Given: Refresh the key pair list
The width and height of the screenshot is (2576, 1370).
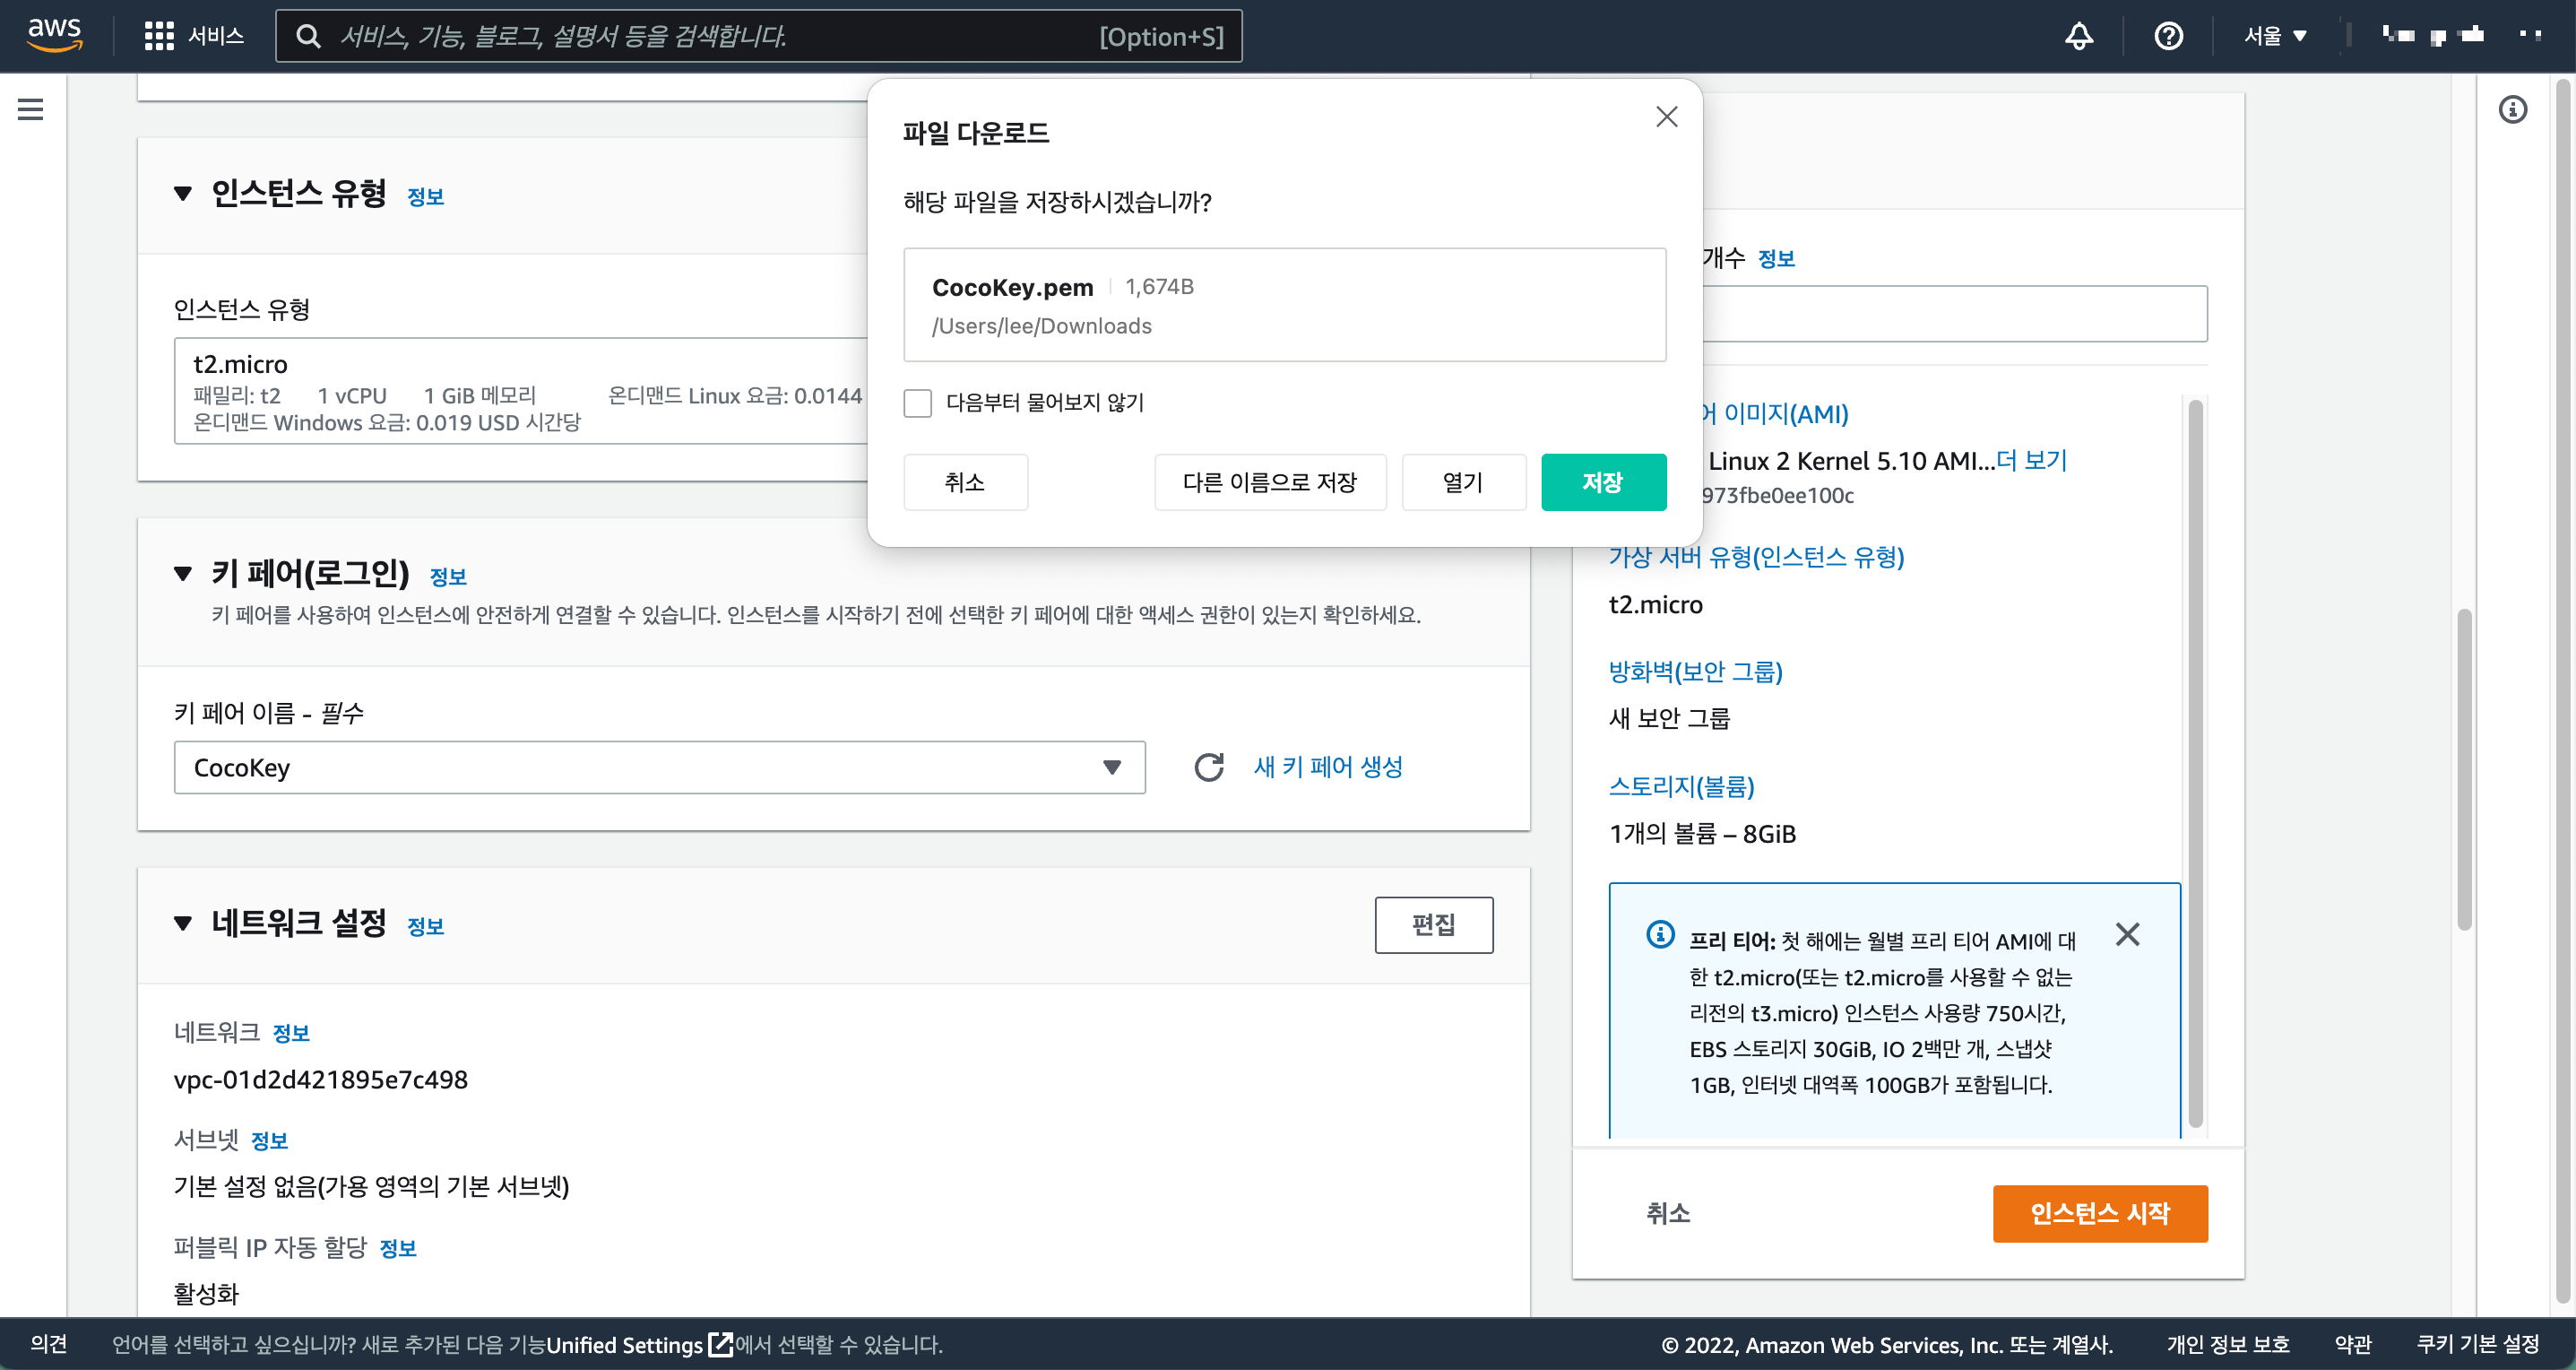Looking at the screenshot, I should pos(1208,767).
